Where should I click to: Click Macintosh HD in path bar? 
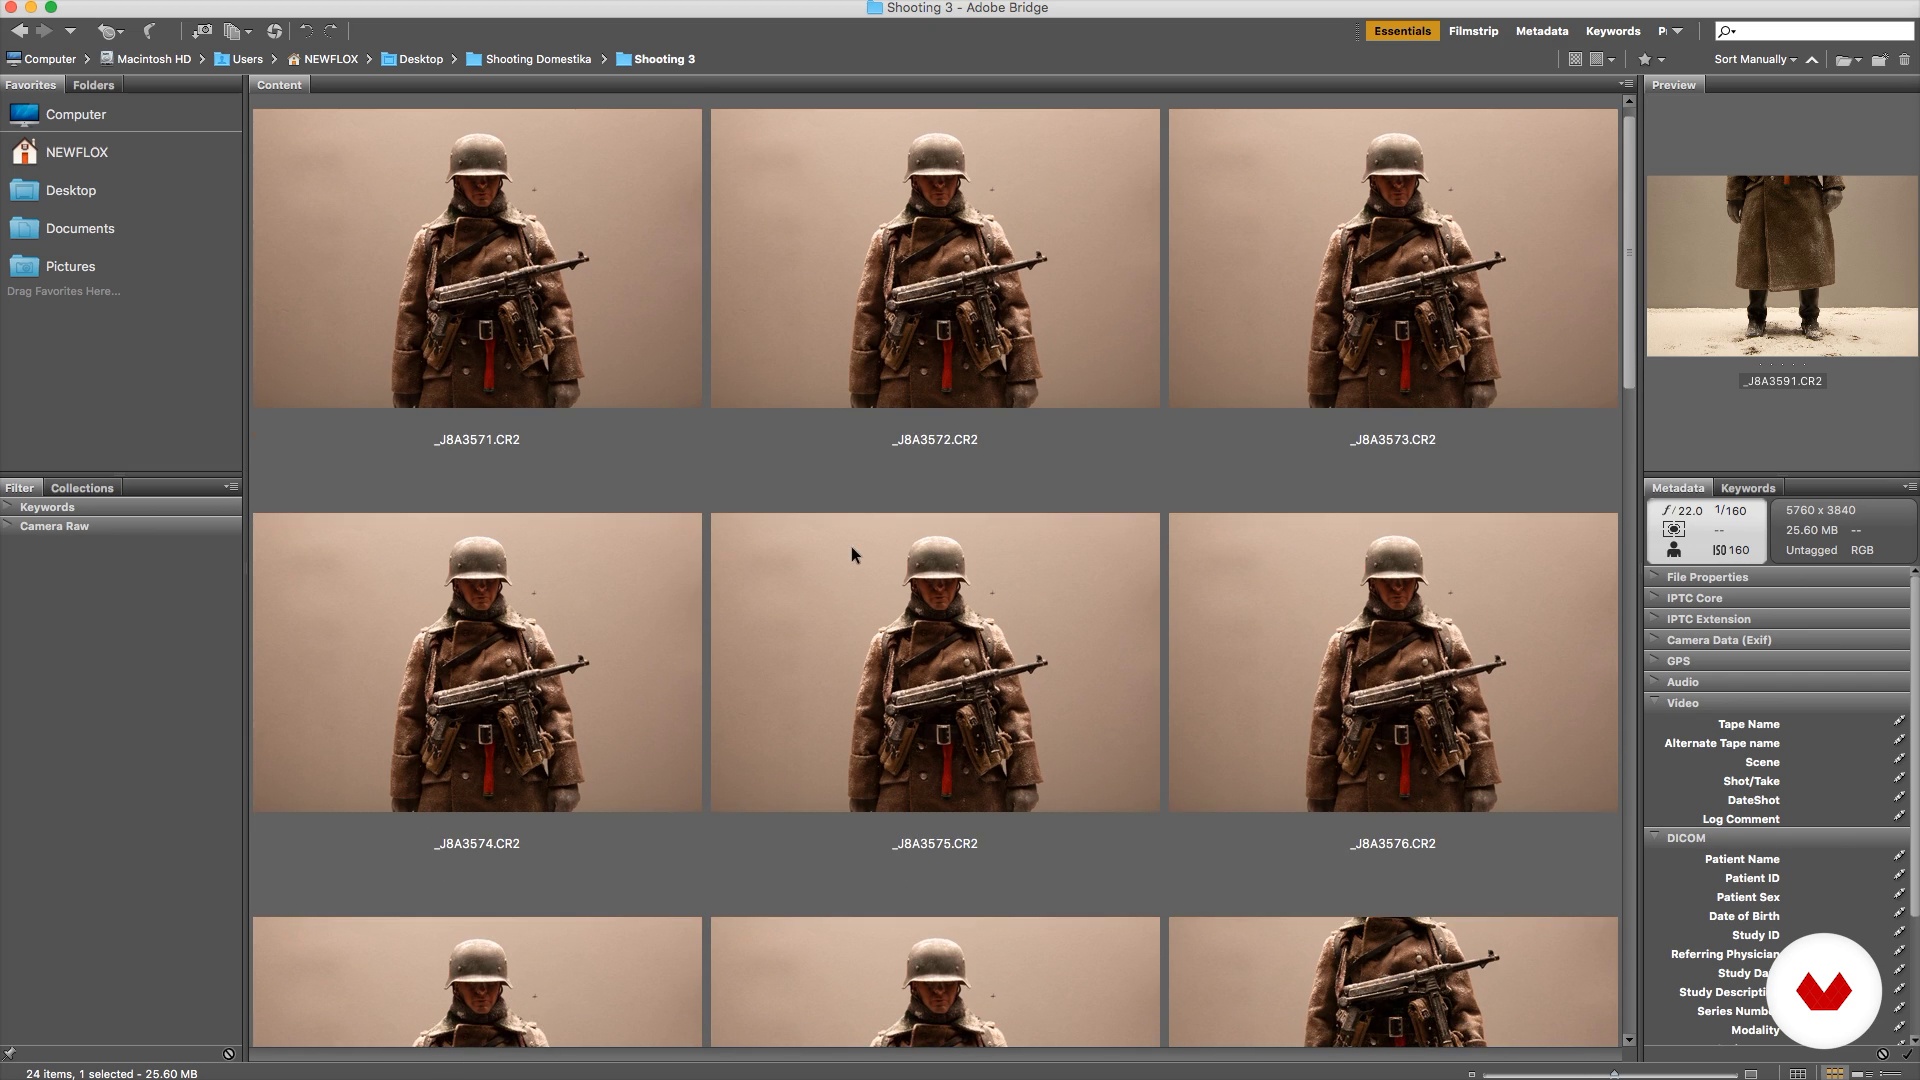pos(145,59)
